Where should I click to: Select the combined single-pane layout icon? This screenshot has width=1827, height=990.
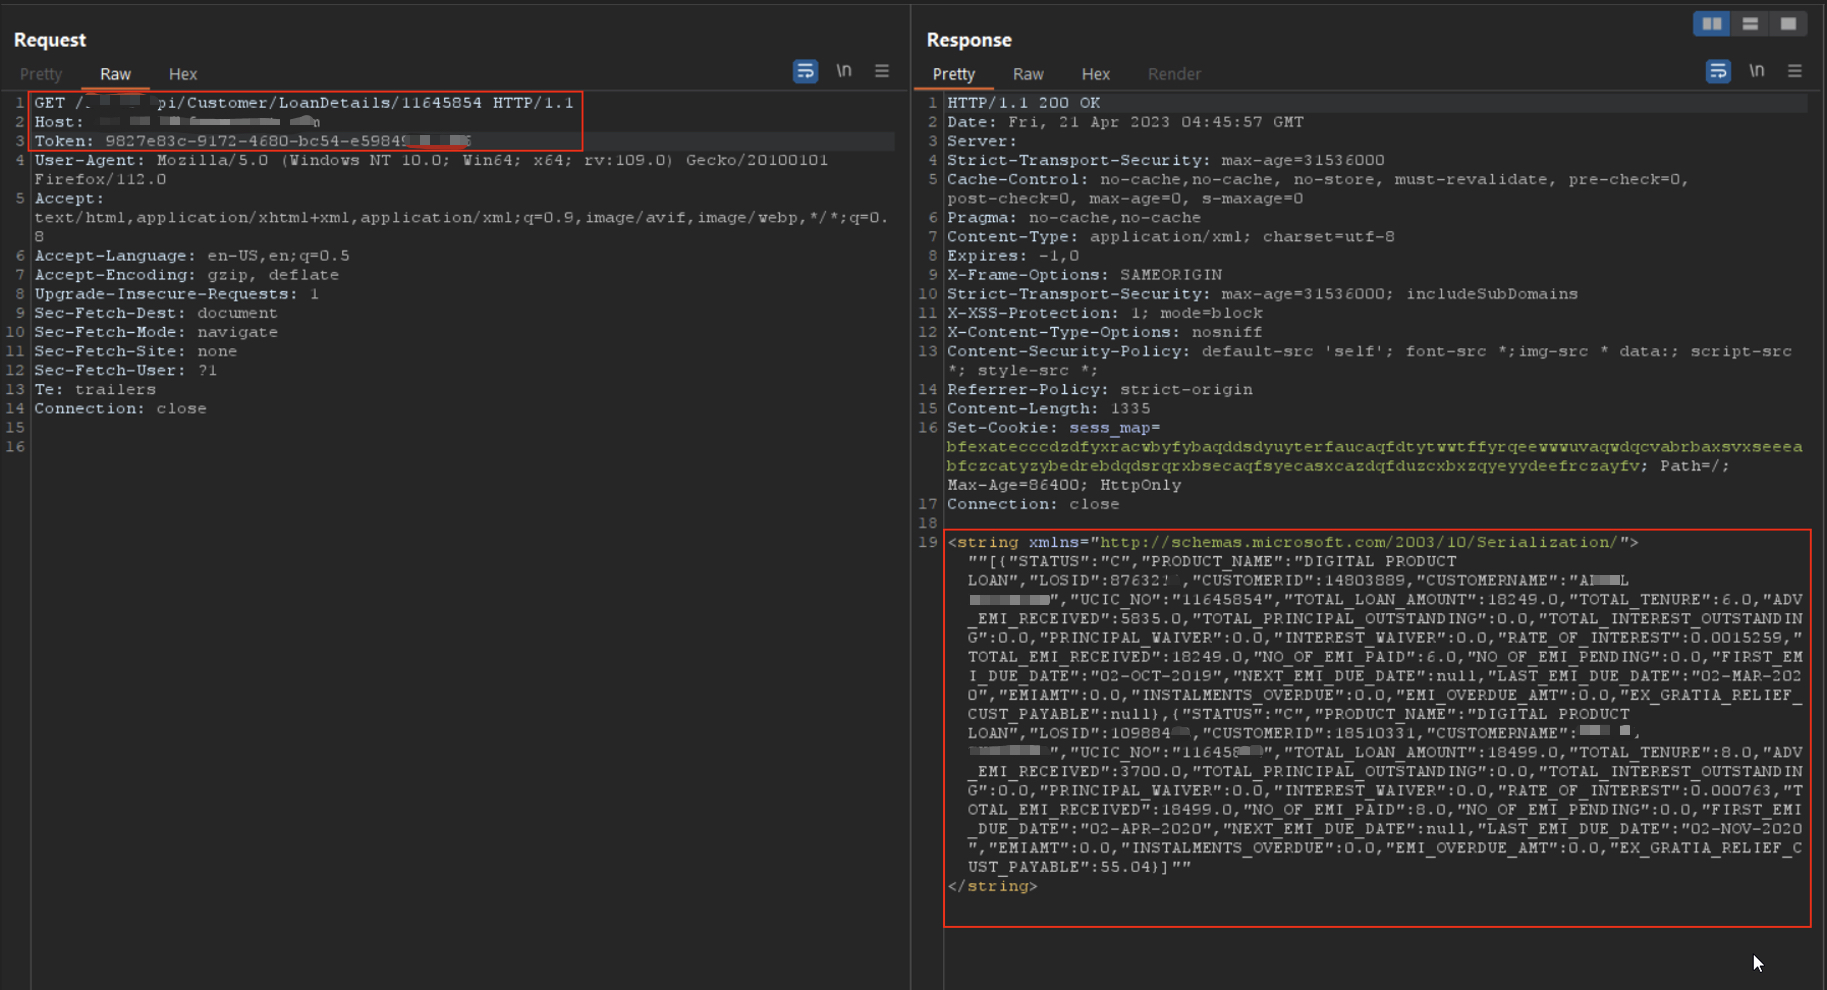[x=1788, y=24]
